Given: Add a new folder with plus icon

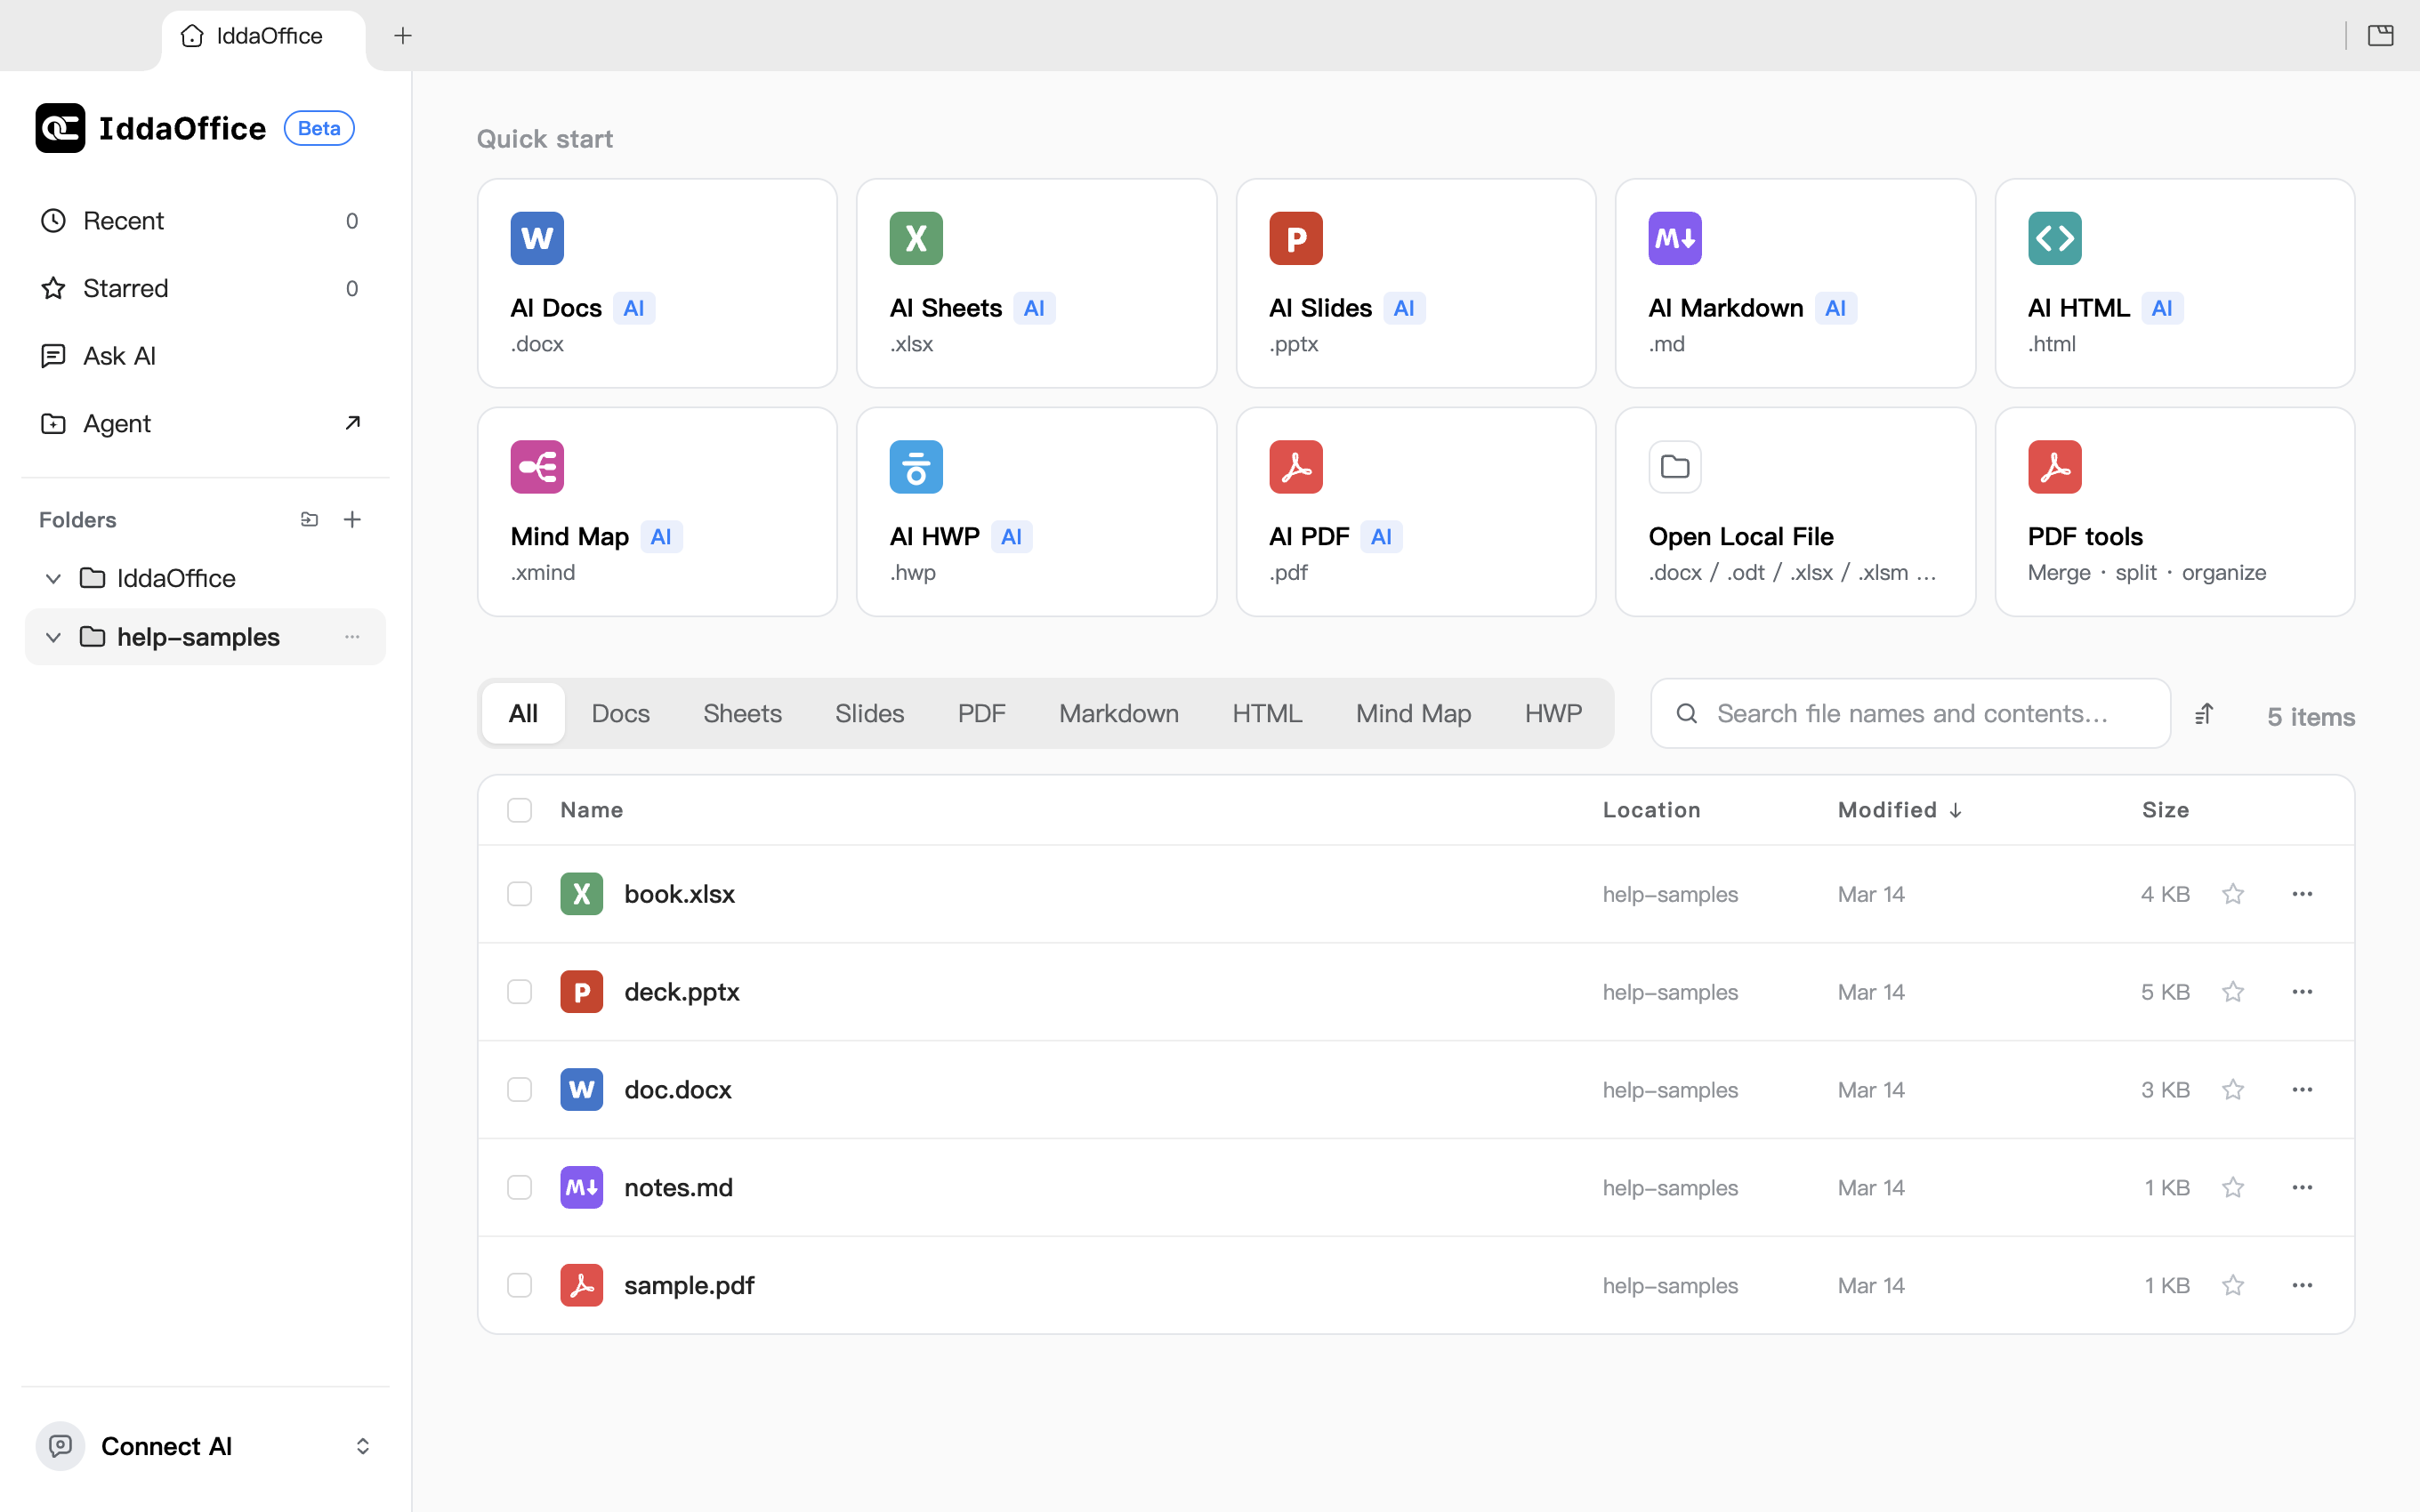Looking at the screenshot, I should click(352, 519).
